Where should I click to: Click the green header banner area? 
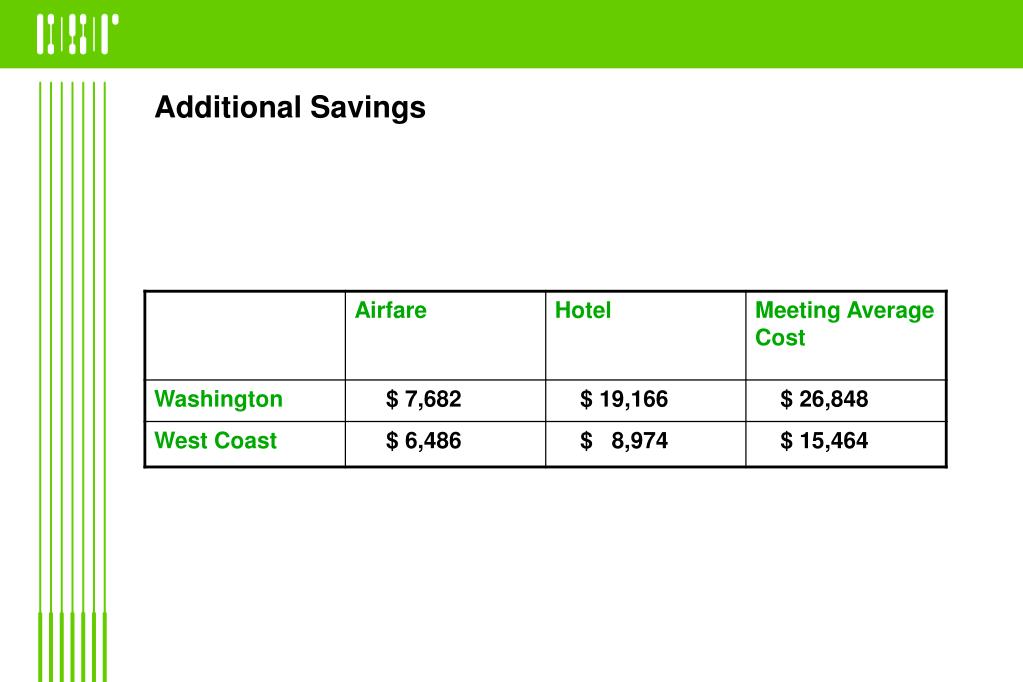512,34
